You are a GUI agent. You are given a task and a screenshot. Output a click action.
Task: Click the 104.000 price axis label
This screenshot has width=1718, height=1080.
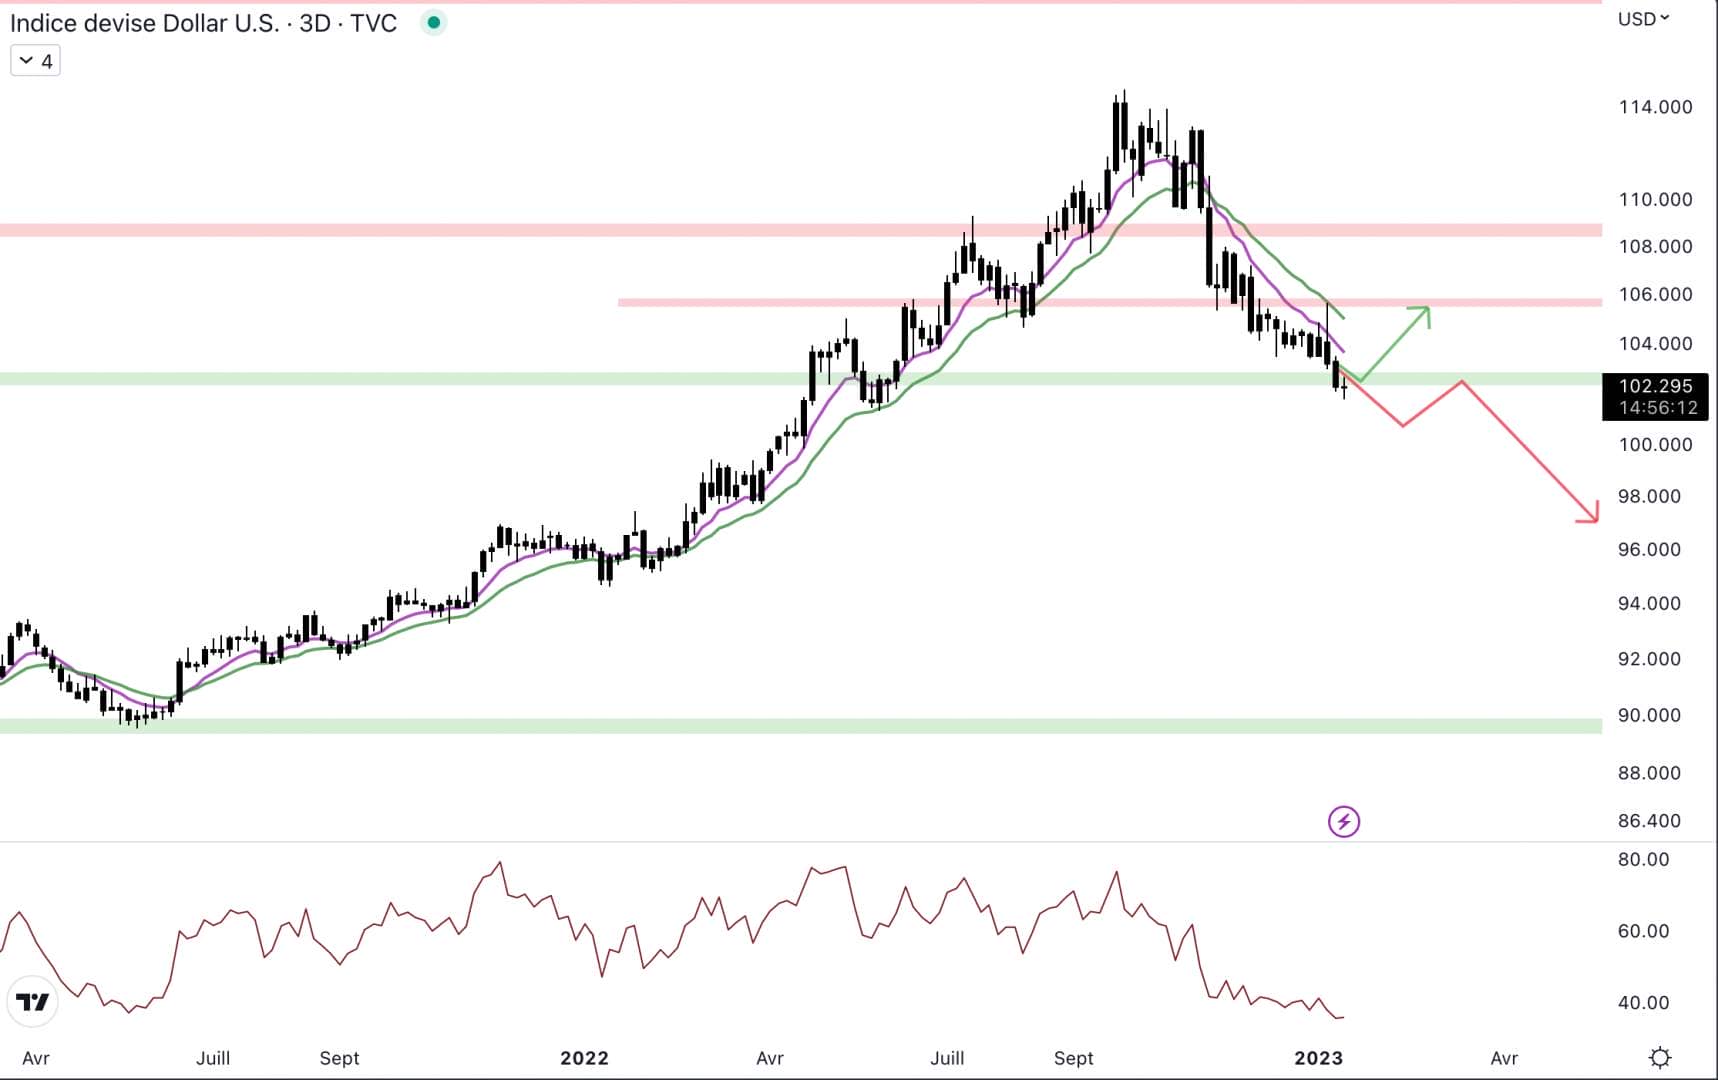[x=1655, y=343]
